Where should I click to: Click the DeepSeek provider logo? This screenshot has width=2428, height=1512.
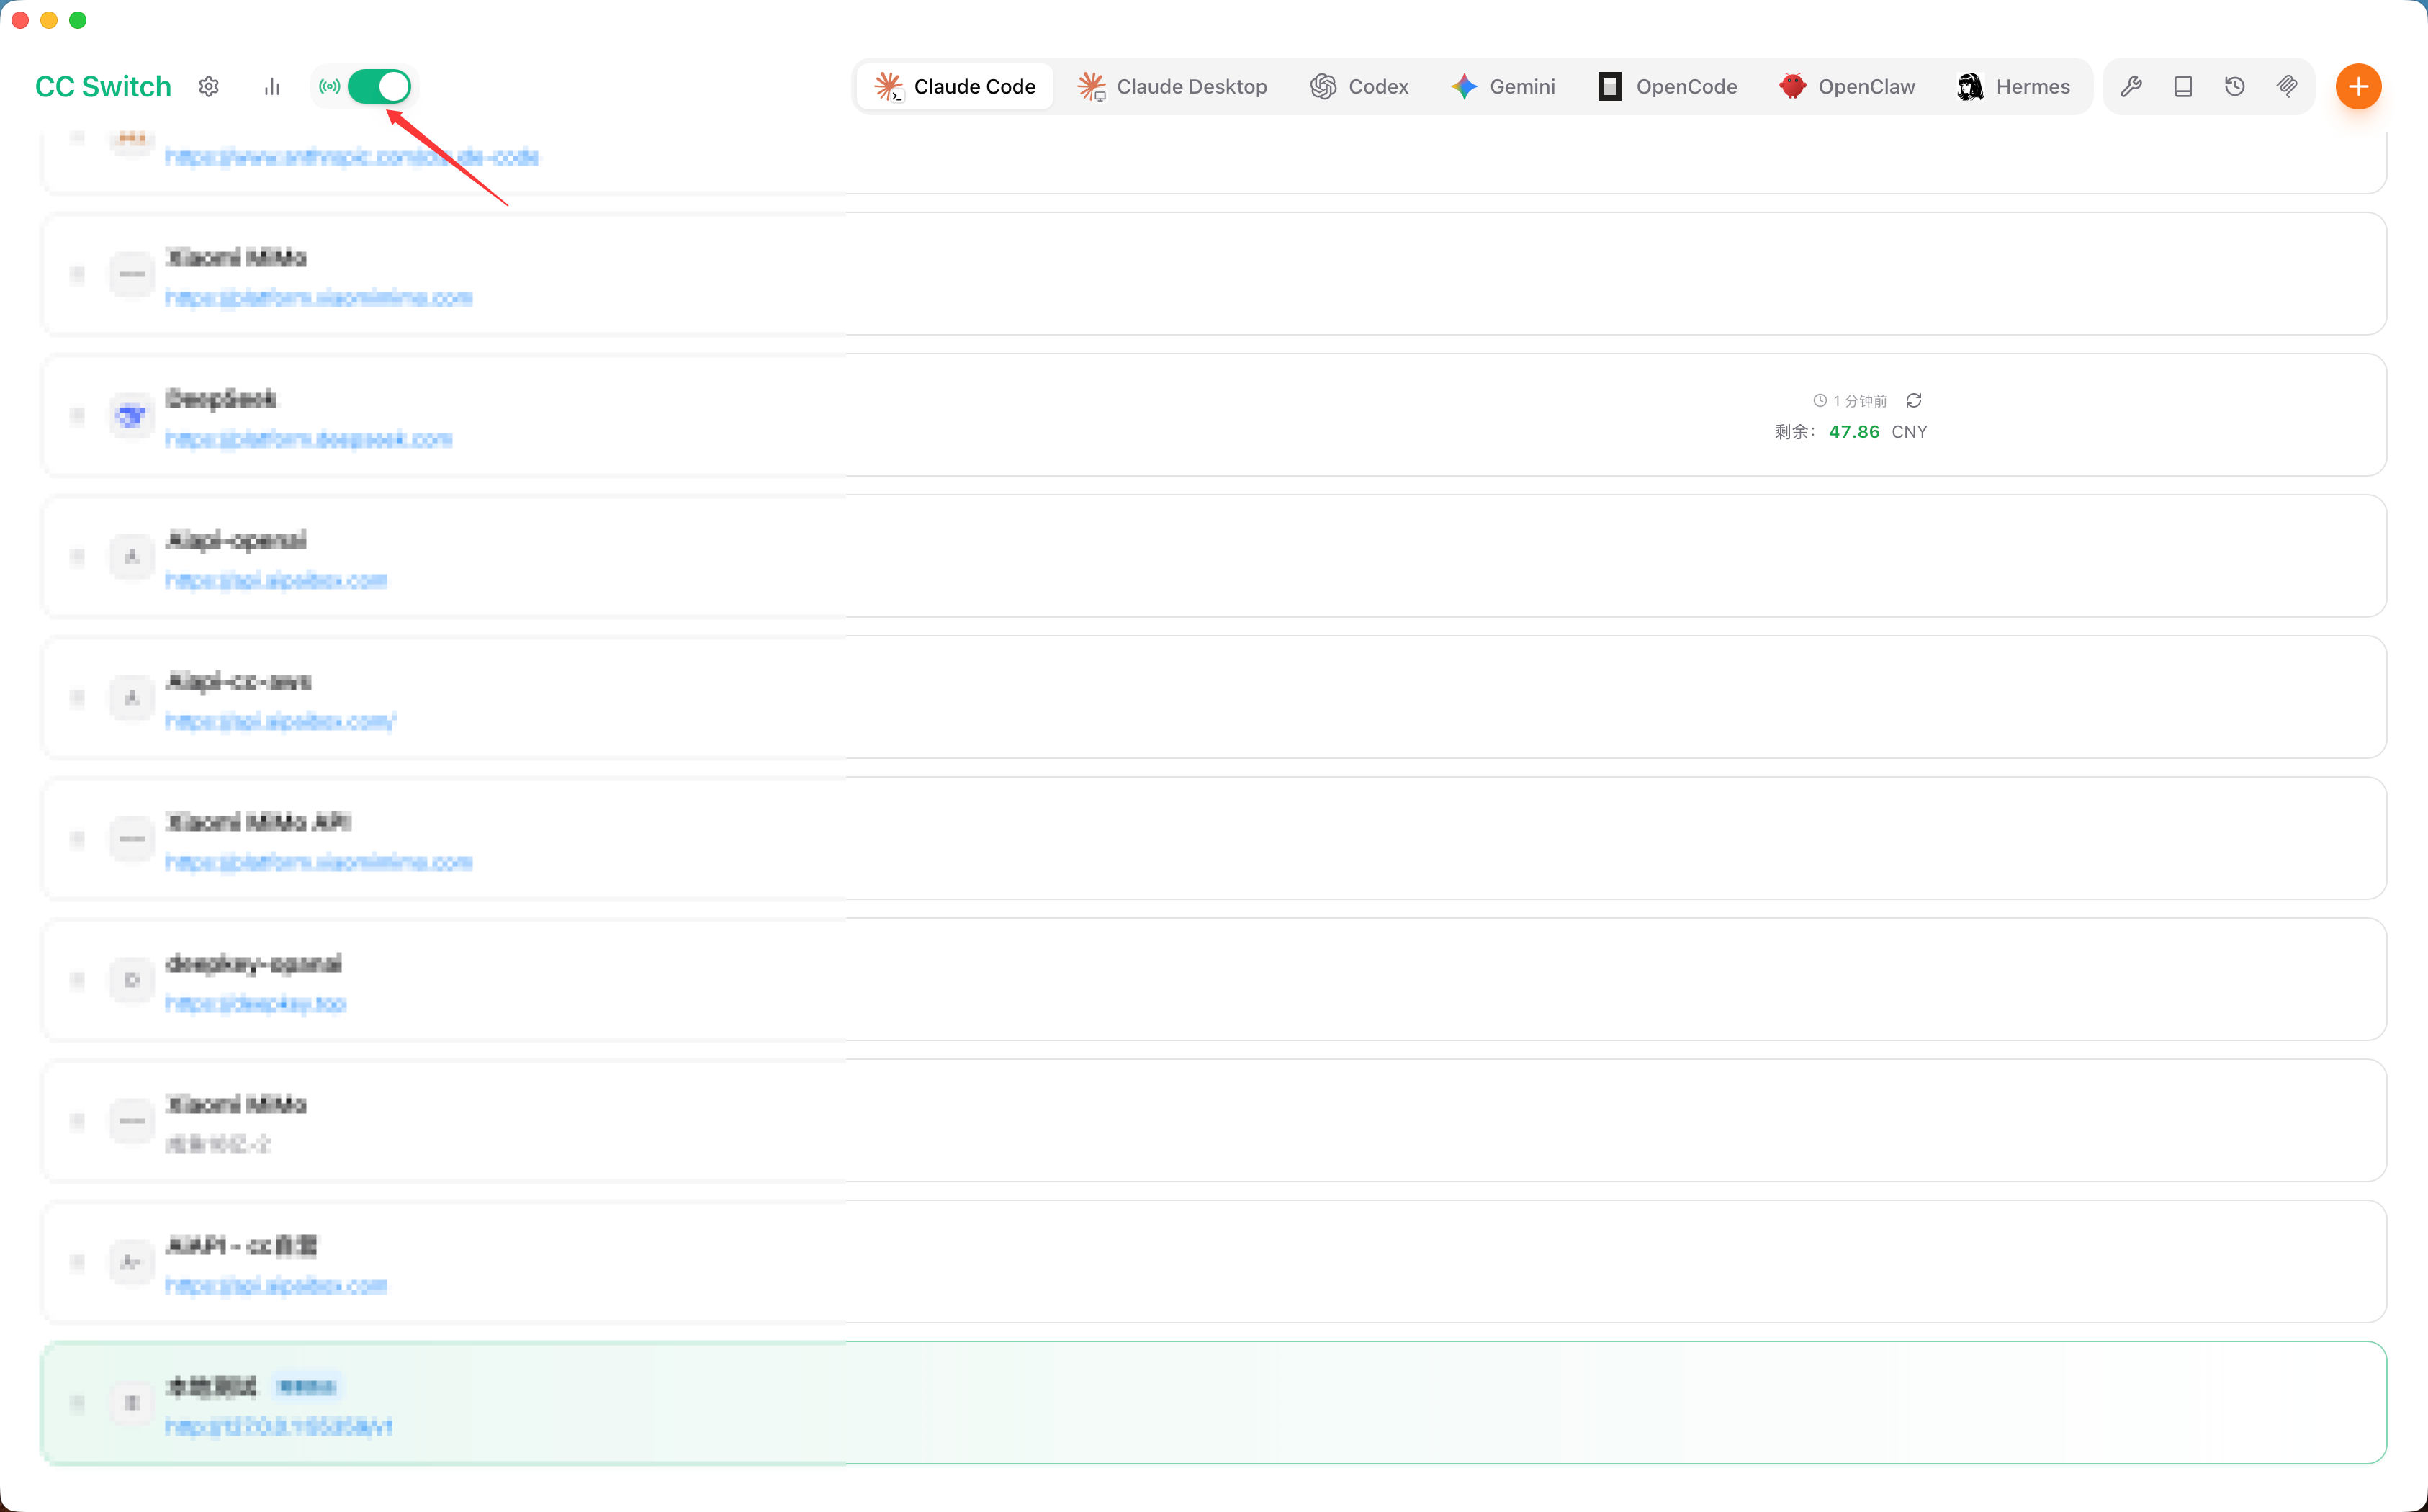[131, 415]
